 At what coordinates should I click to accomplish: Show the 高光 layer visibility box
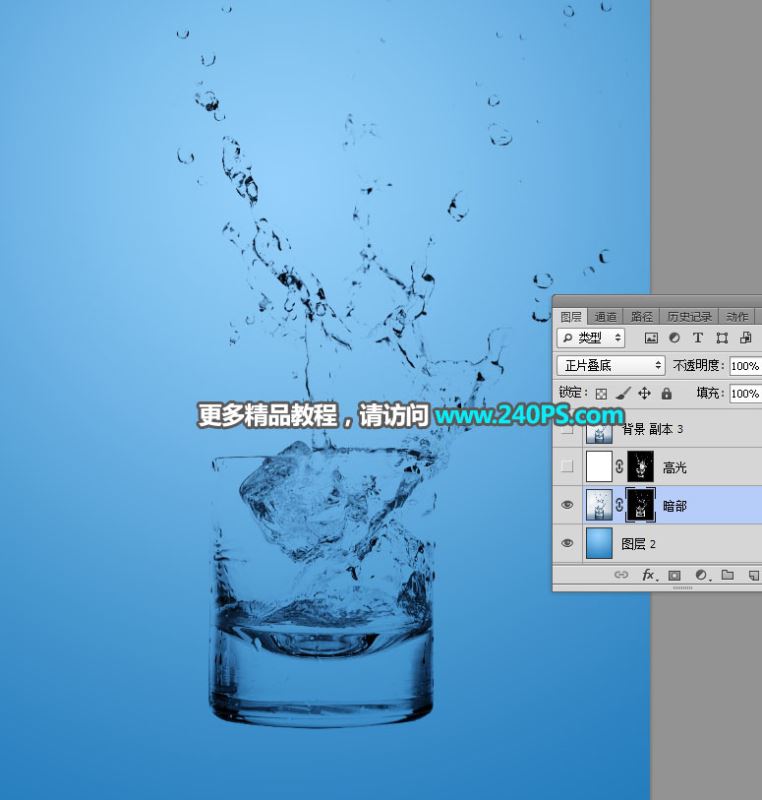click(567, 466)
